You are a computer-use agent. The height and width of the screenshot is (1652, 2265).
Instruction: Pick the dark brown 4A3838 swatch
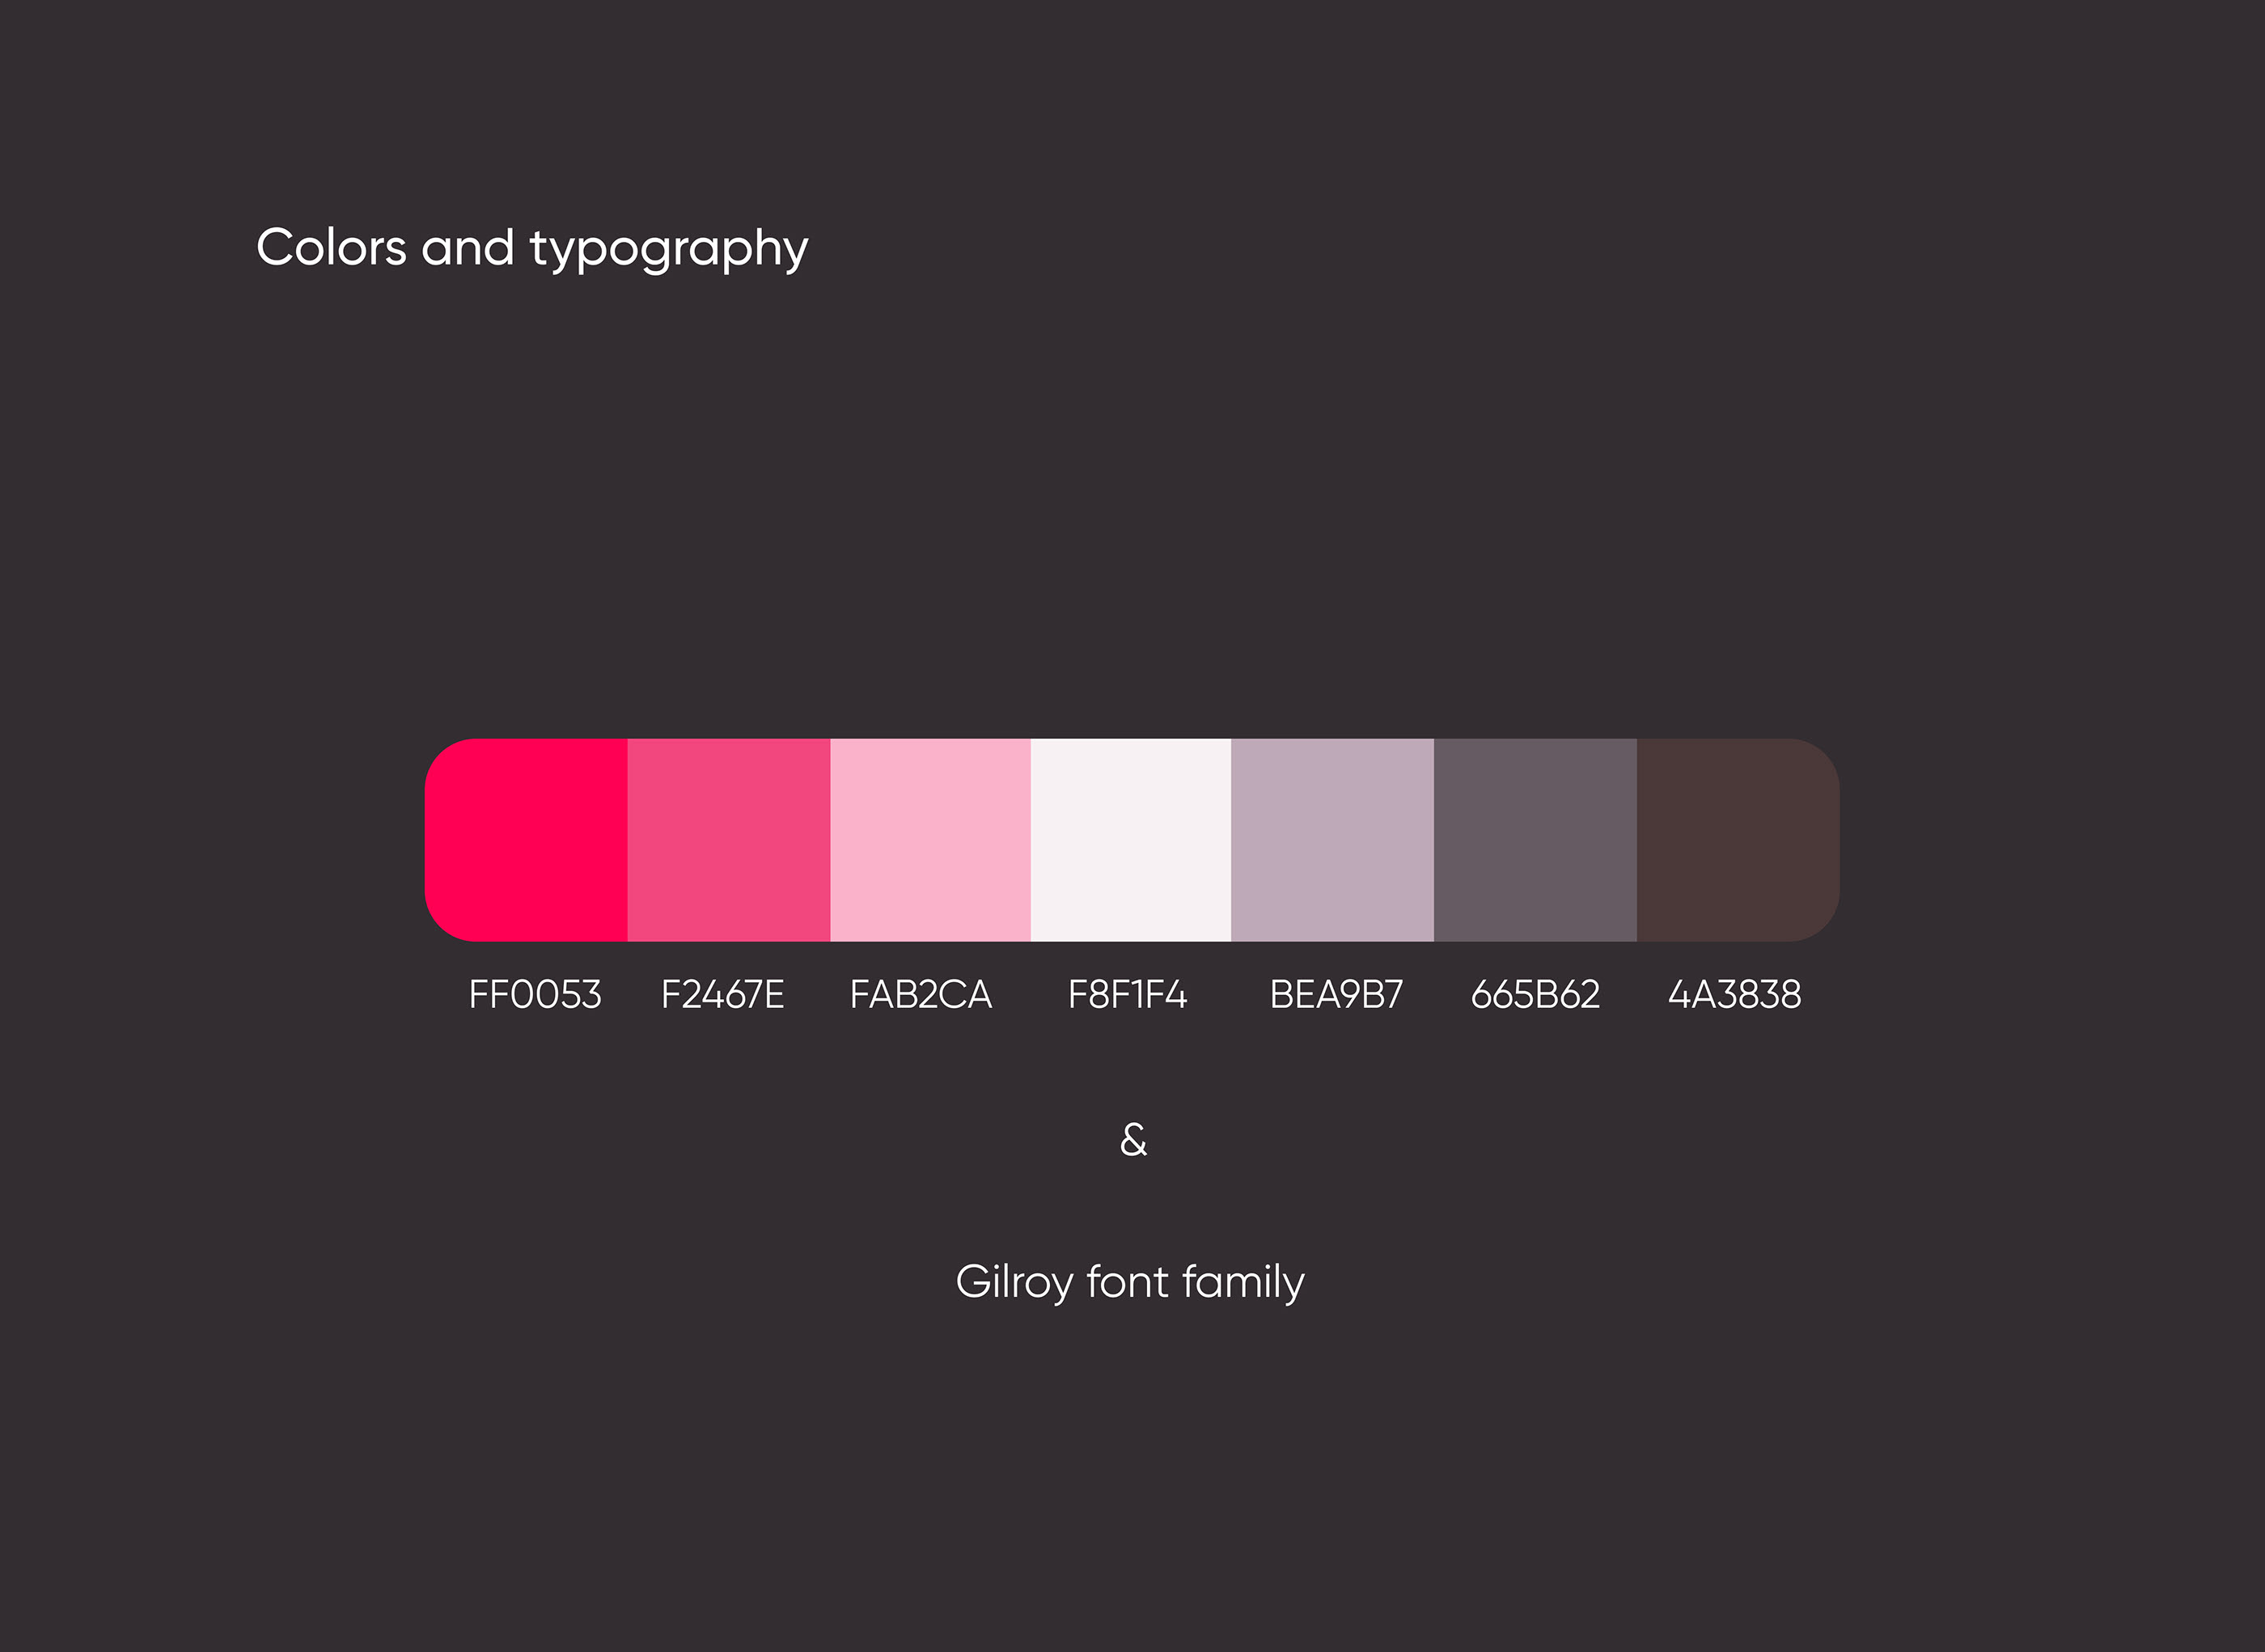1737,840
